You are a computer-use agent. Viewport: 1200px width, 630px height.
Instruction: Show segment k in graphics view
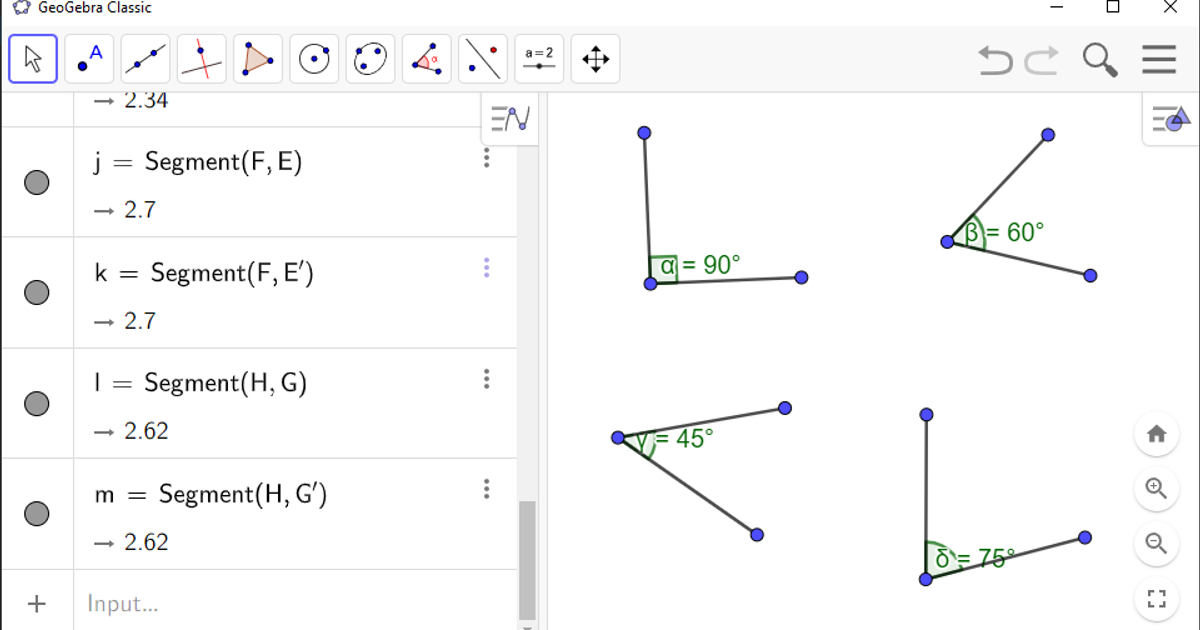37,292
